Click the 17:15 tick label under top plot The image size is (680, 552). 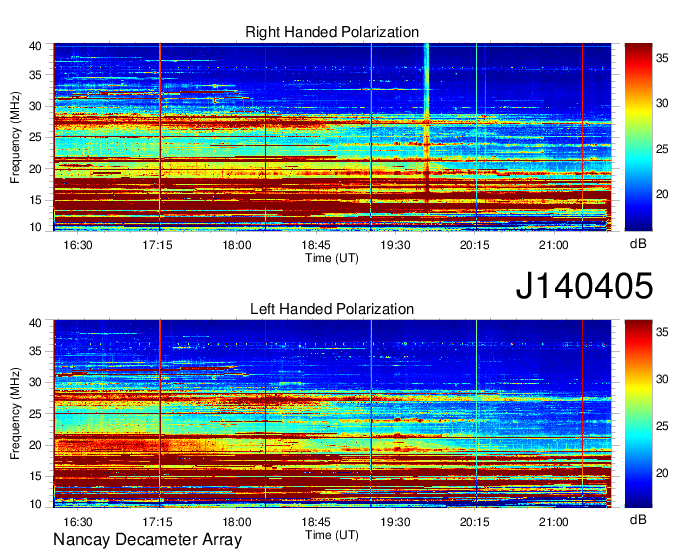[157, 245]
